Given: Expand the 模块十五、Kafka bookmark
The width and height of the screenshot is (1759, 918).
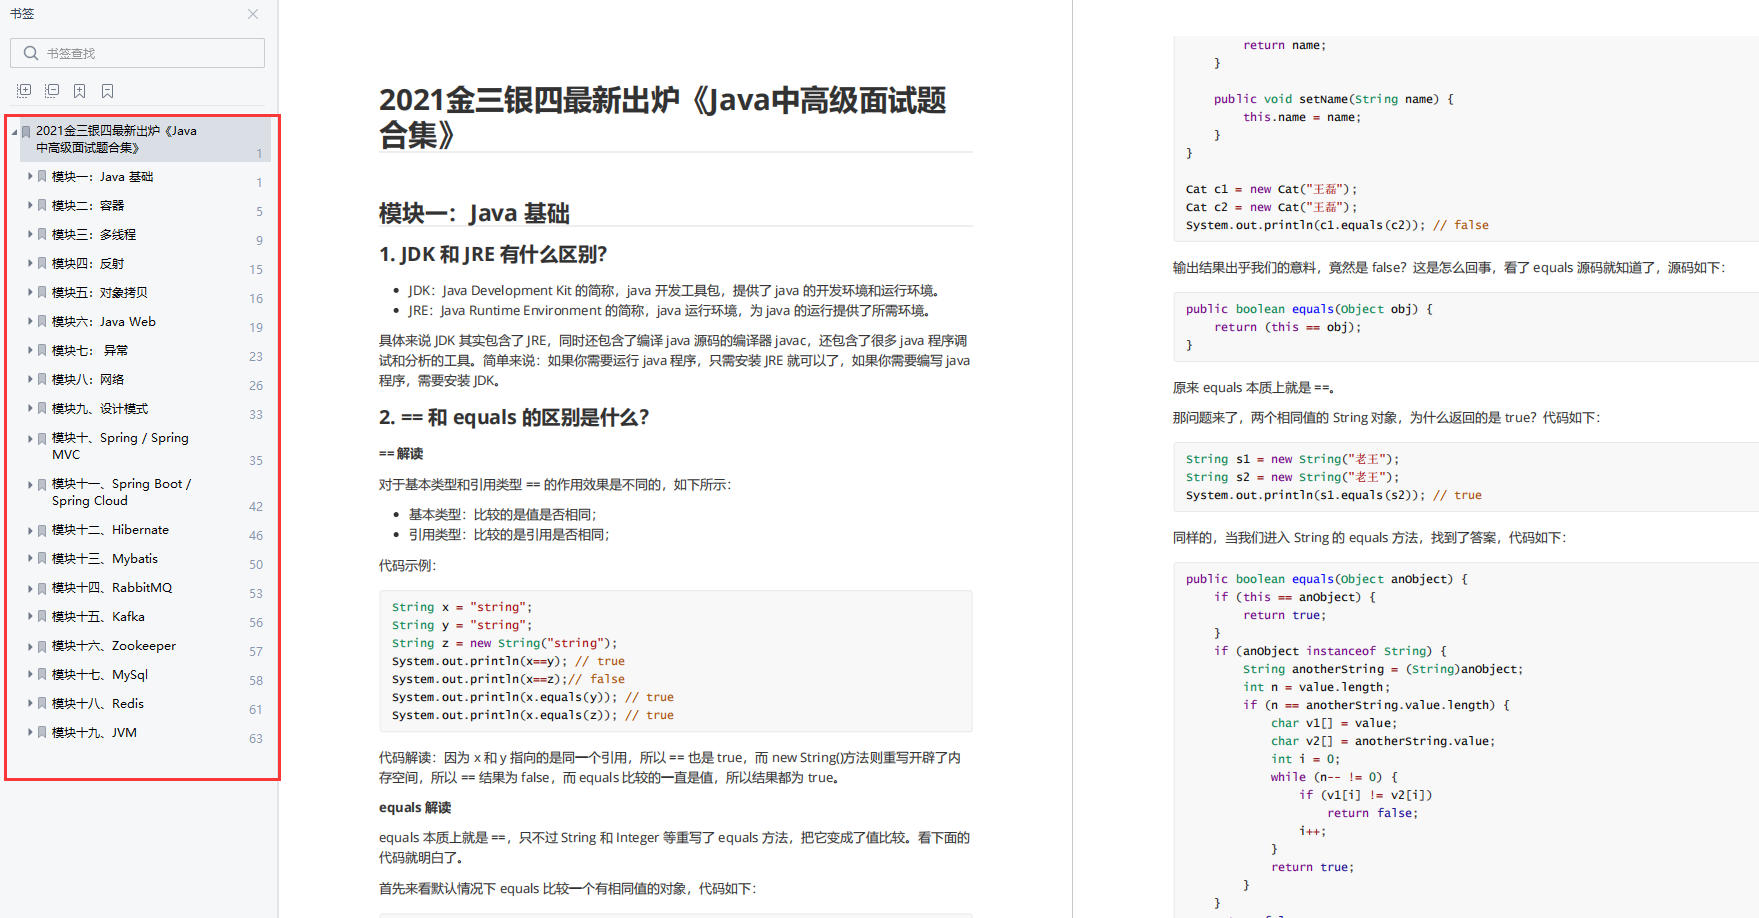Looking at the screenshot, I should coord(30,617).
